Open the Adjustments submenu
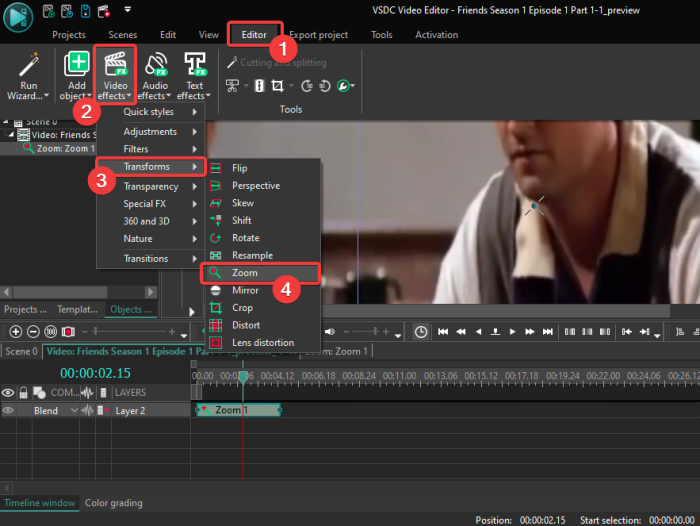 [151, 131]
